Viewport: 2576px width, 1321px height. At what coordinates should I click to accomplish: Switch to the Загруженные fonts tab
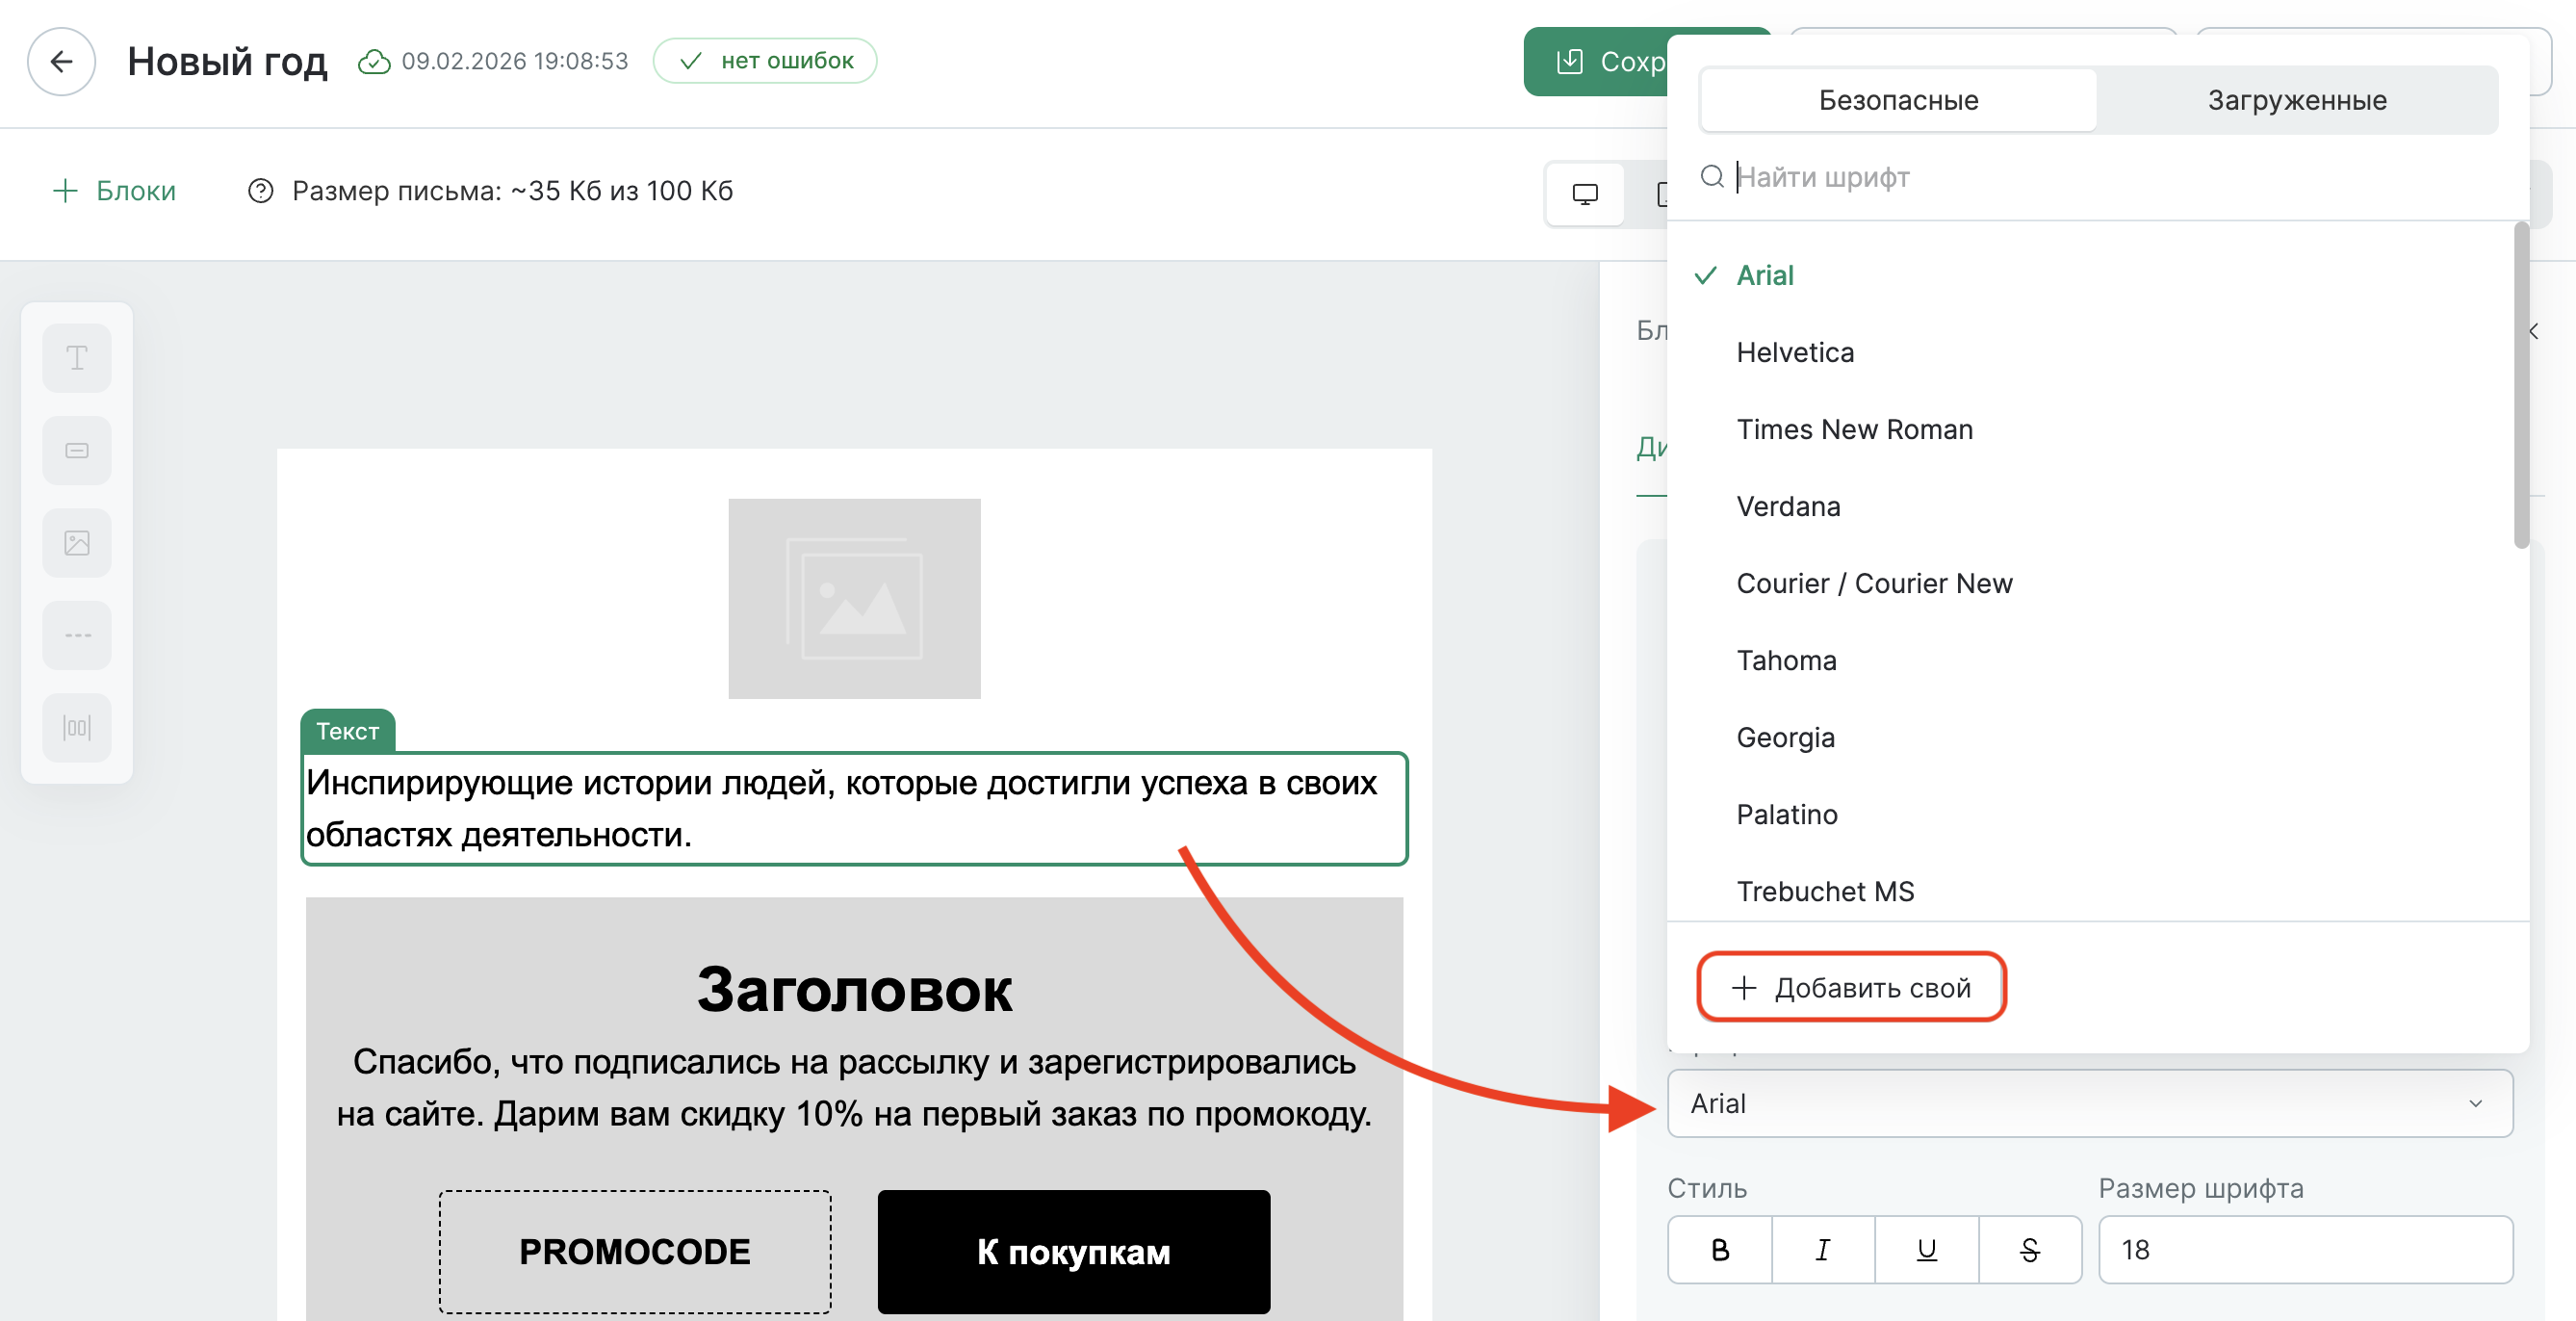(x=2297, y=99)
